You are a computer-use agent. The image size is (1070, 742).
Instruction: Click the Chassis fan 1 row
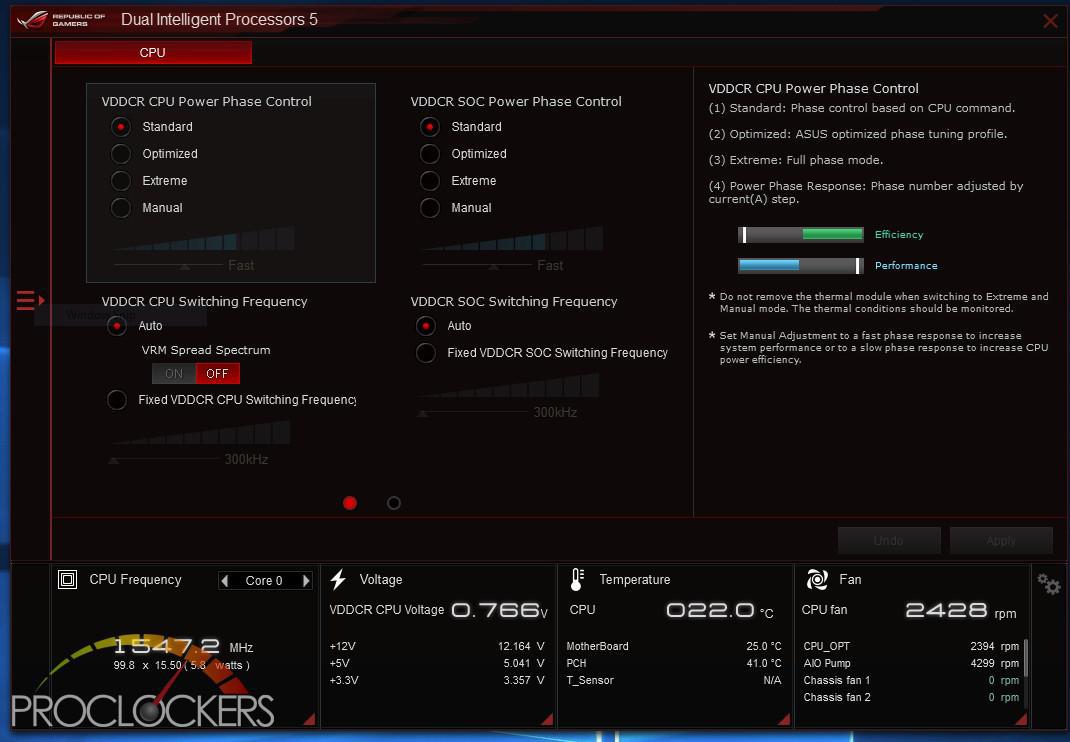pos(911,681)
